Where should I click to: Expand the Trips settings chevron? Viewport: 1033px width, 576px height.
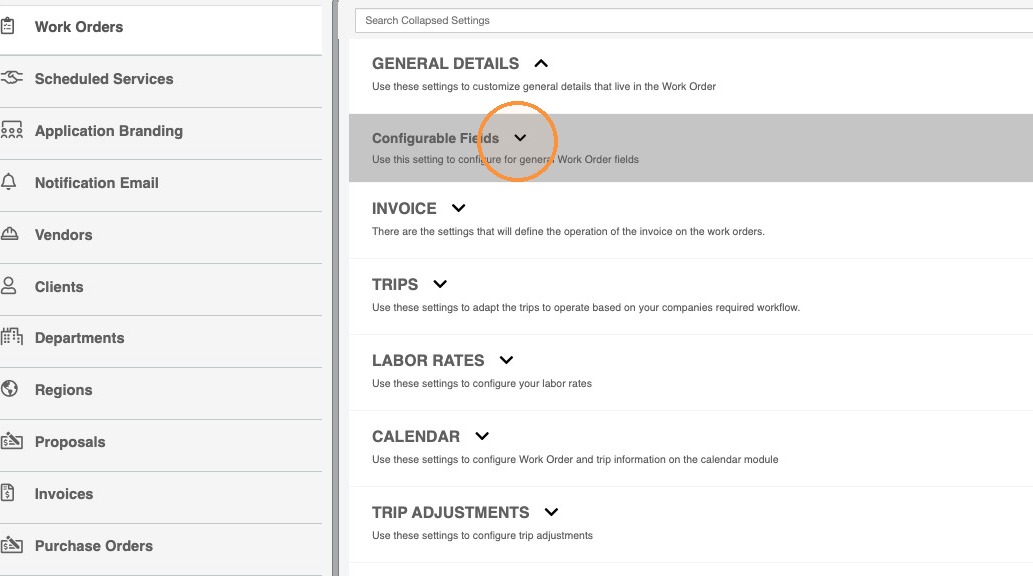(x=440, y=284)
